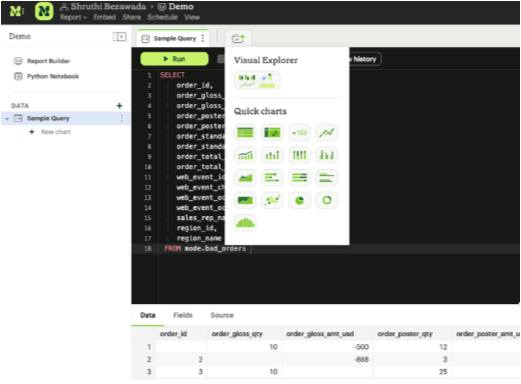Open the Schedule menu
Screen dimensions: 521x384
[162, 17]
